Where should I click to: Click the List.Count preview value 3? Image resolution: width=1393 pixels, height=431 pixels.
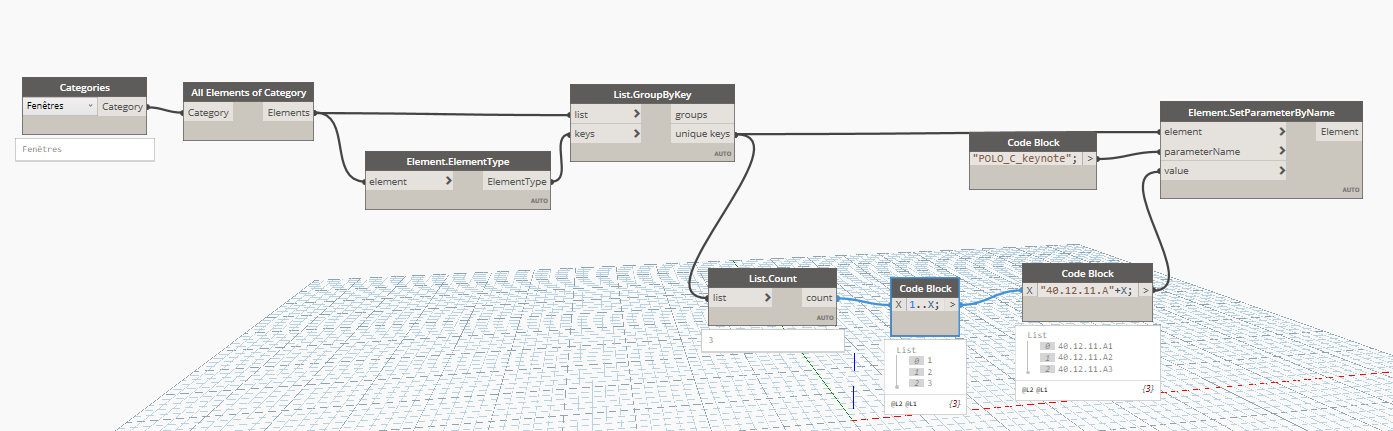711,340
